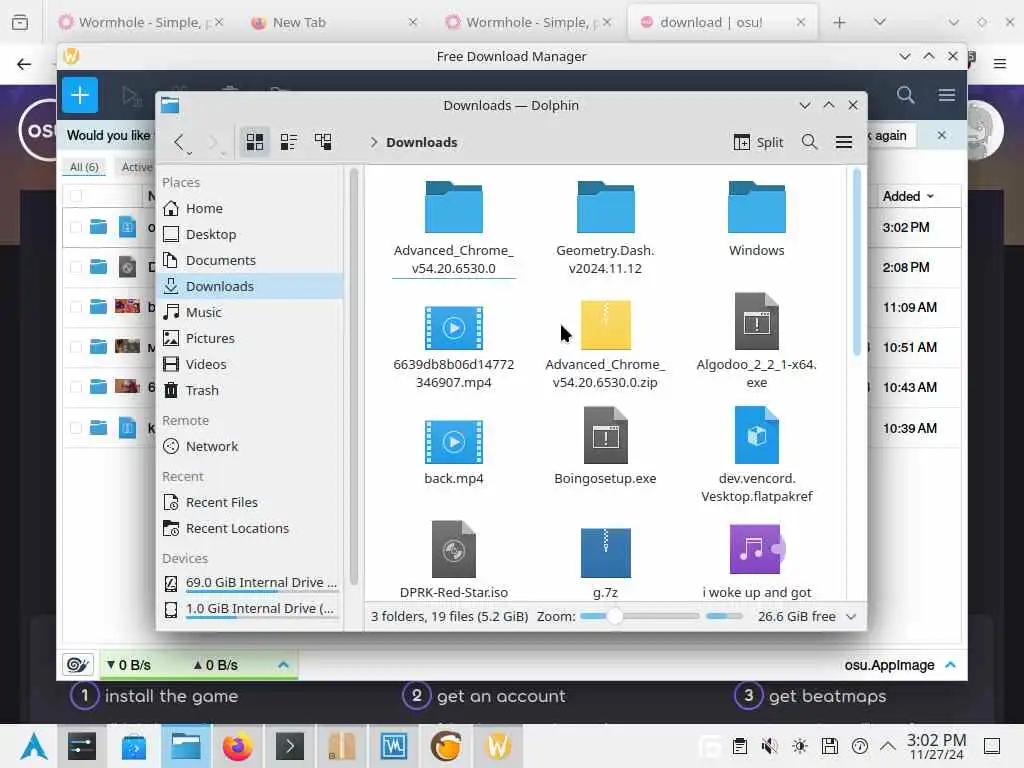Select Algodoo_2_2_1-x64.exe file icon
This screenshot has width=1024, height=768.
click(757, 321)
